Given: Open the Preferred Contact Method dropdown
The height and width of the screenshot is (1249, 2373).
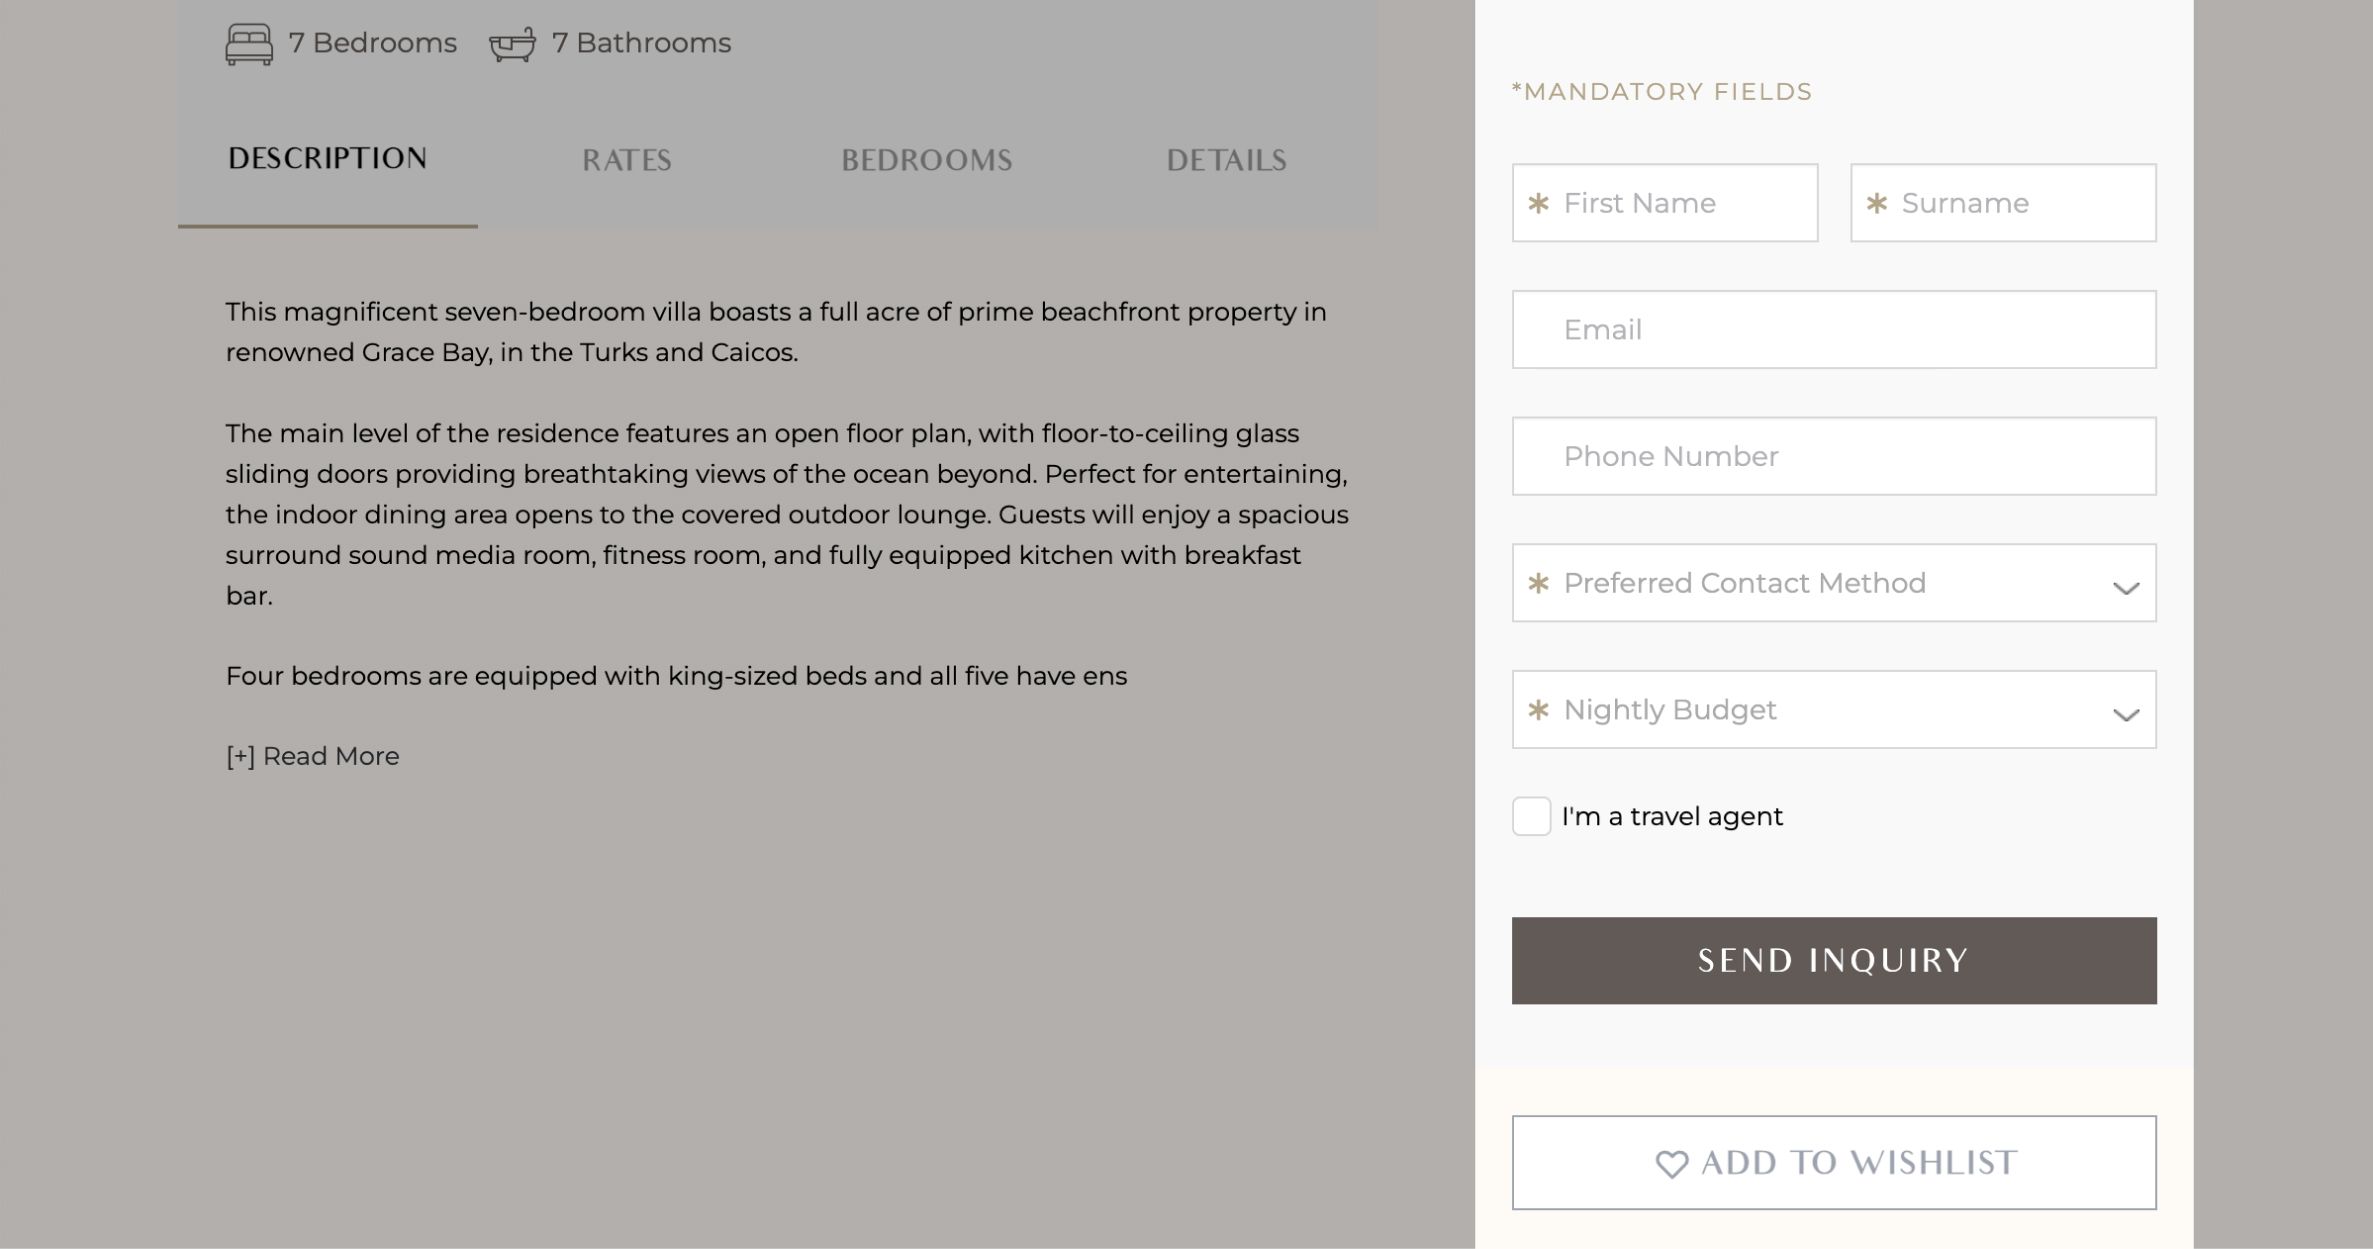Looking at the screenshot, I should pos(1834,583).
